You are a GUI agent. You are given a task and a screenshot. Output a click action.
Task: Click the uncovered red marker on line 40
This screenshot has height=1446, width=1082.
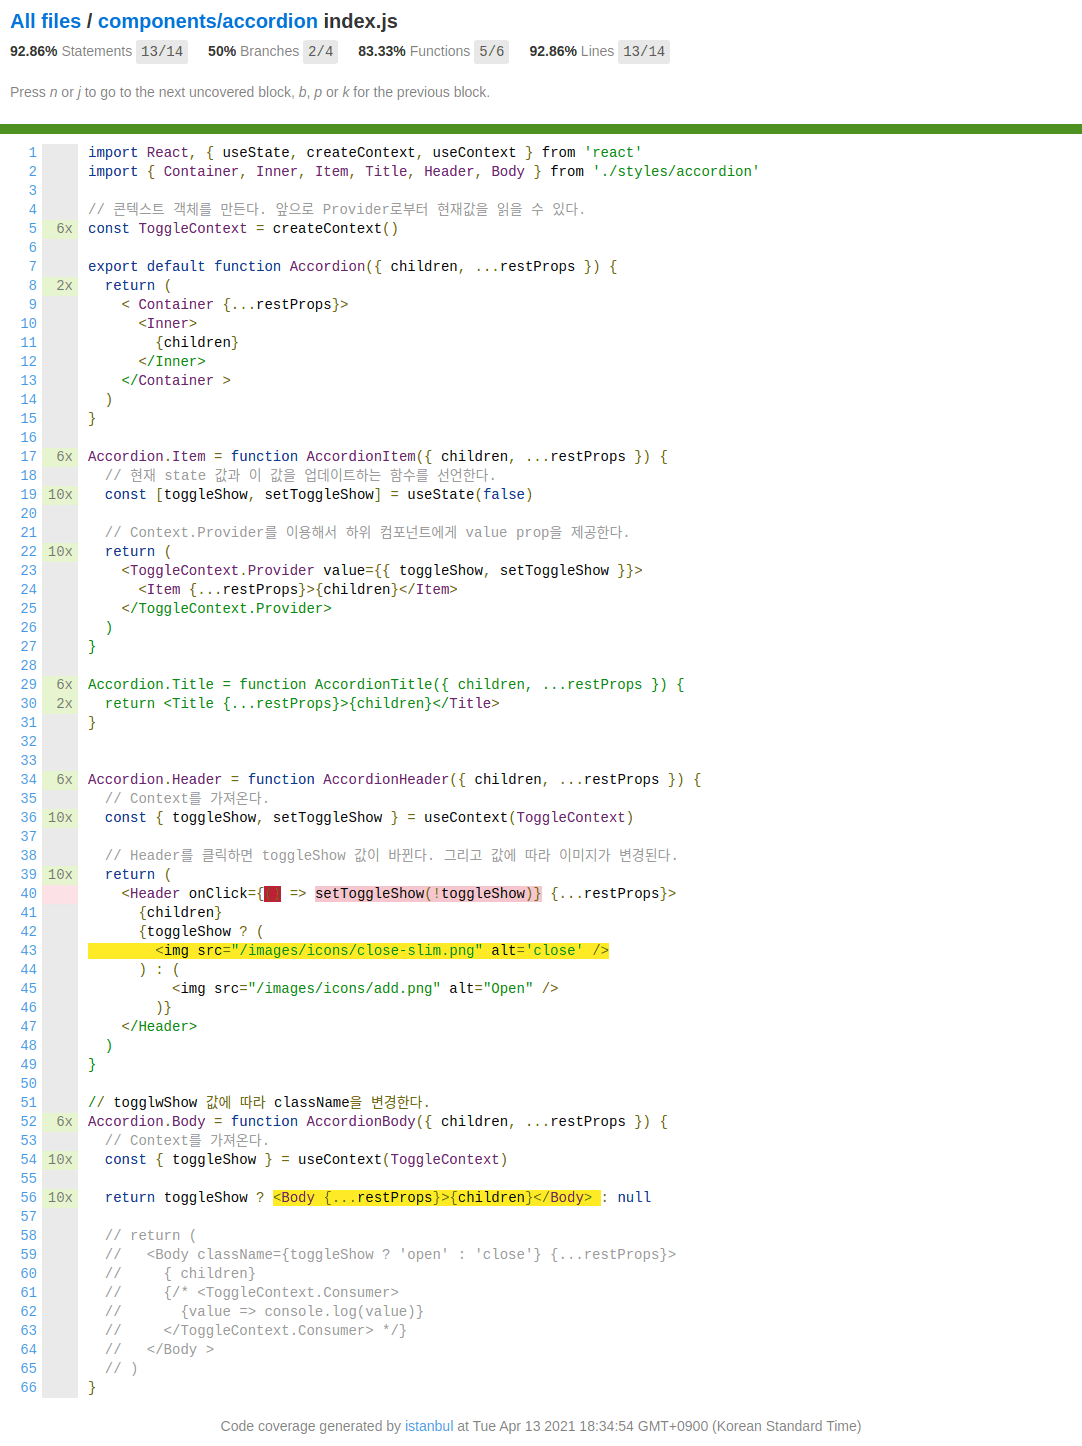[272, 894]
